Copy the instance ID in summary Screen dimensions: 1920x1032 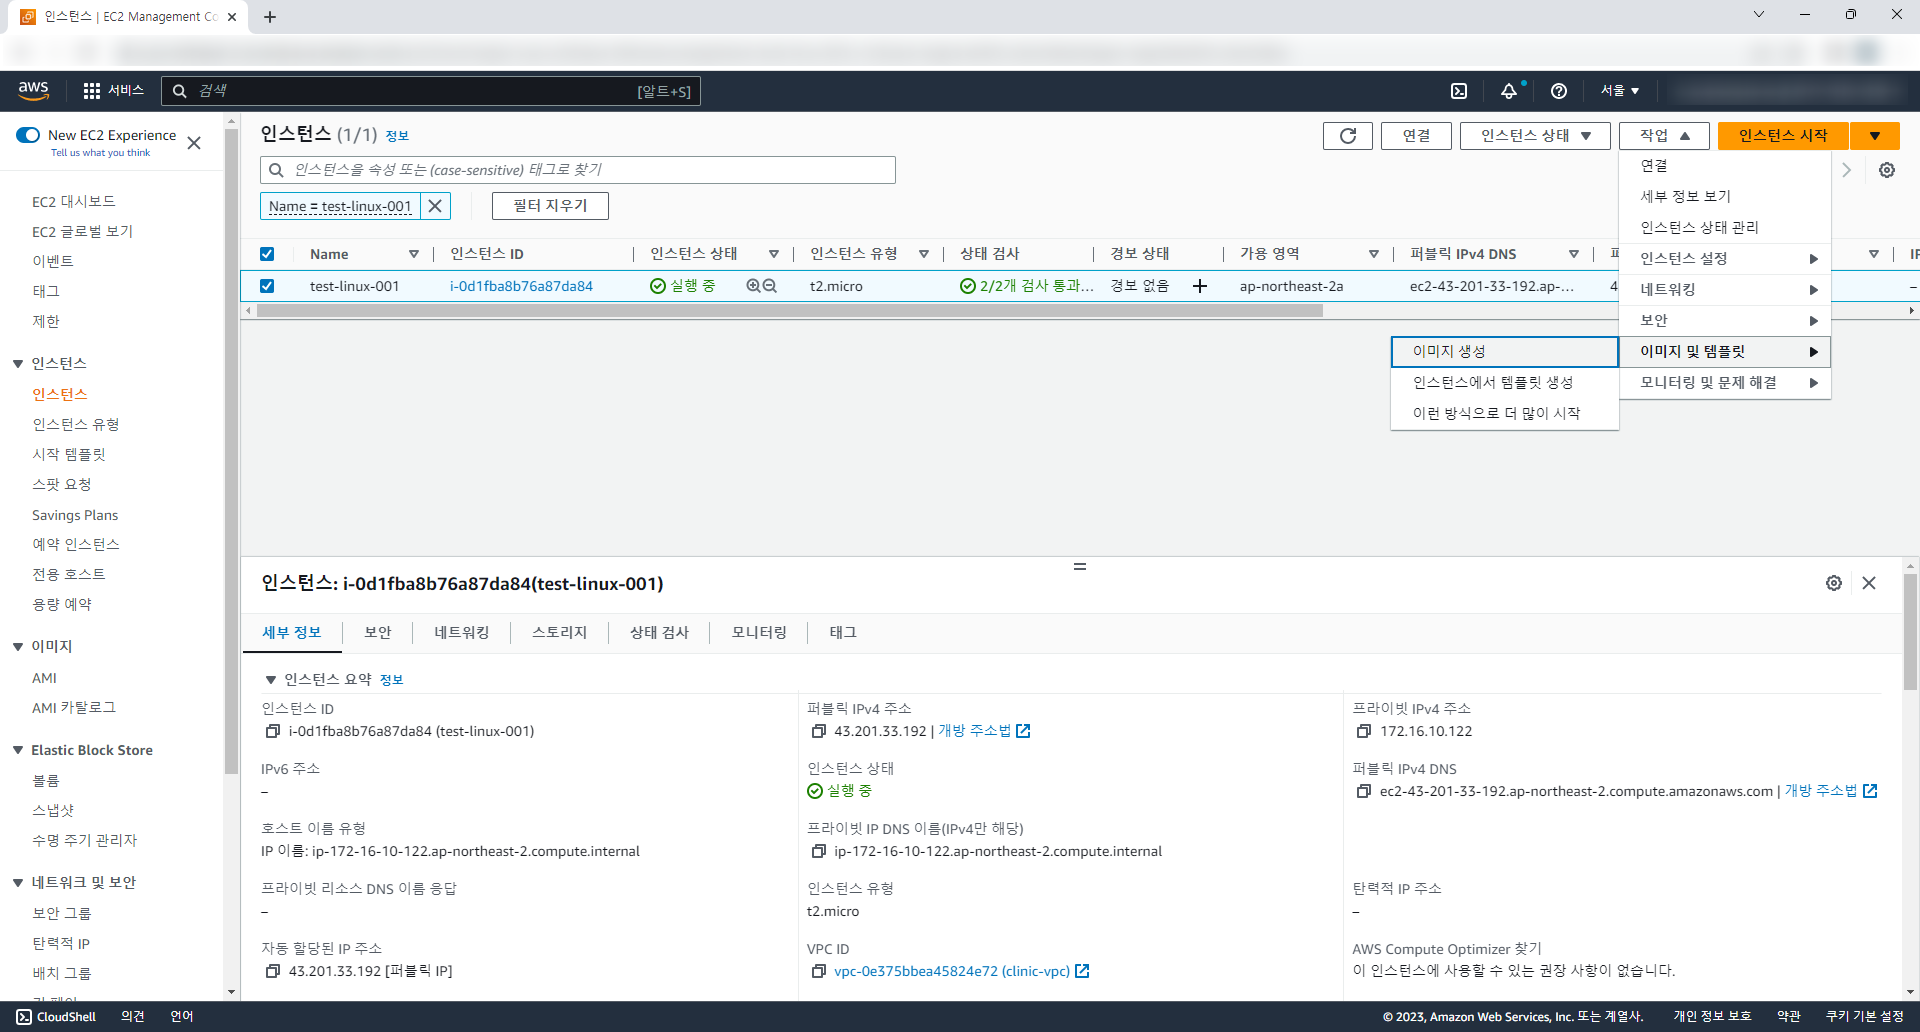(x=272, y=731)
